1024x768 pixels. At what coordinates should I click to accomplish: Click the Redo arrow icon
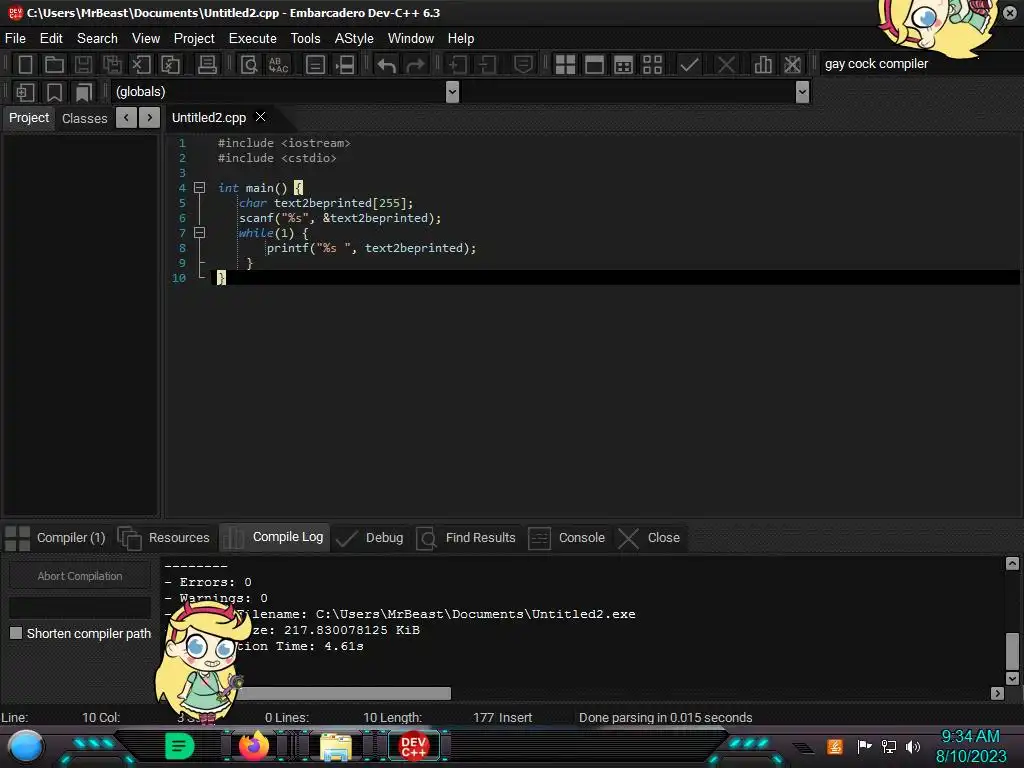point(415,65)
